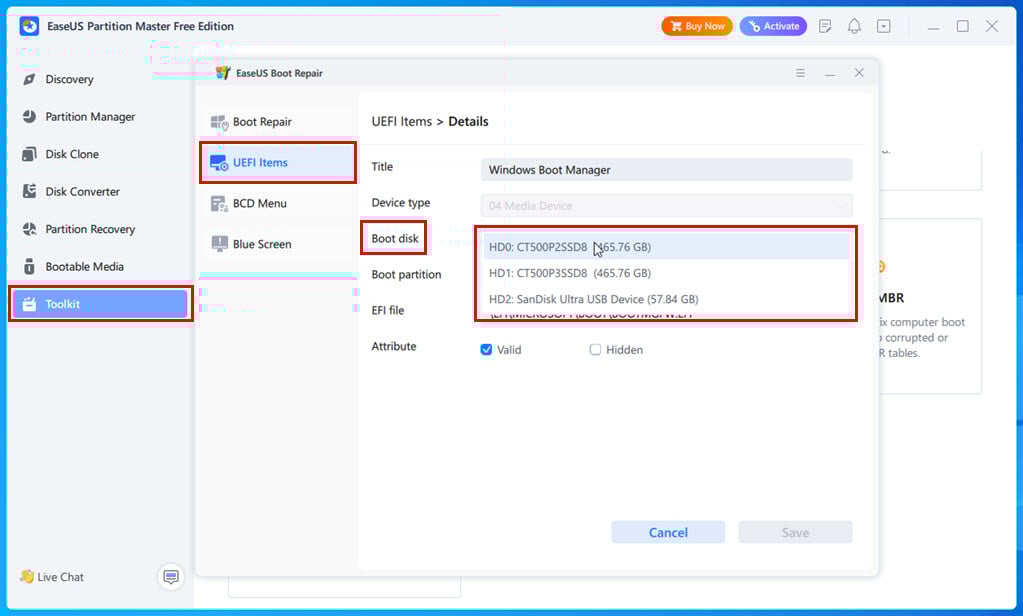1023x616 pixels.
Task: Click the Boot Repair tab icon
Action: tap(219, 122)
